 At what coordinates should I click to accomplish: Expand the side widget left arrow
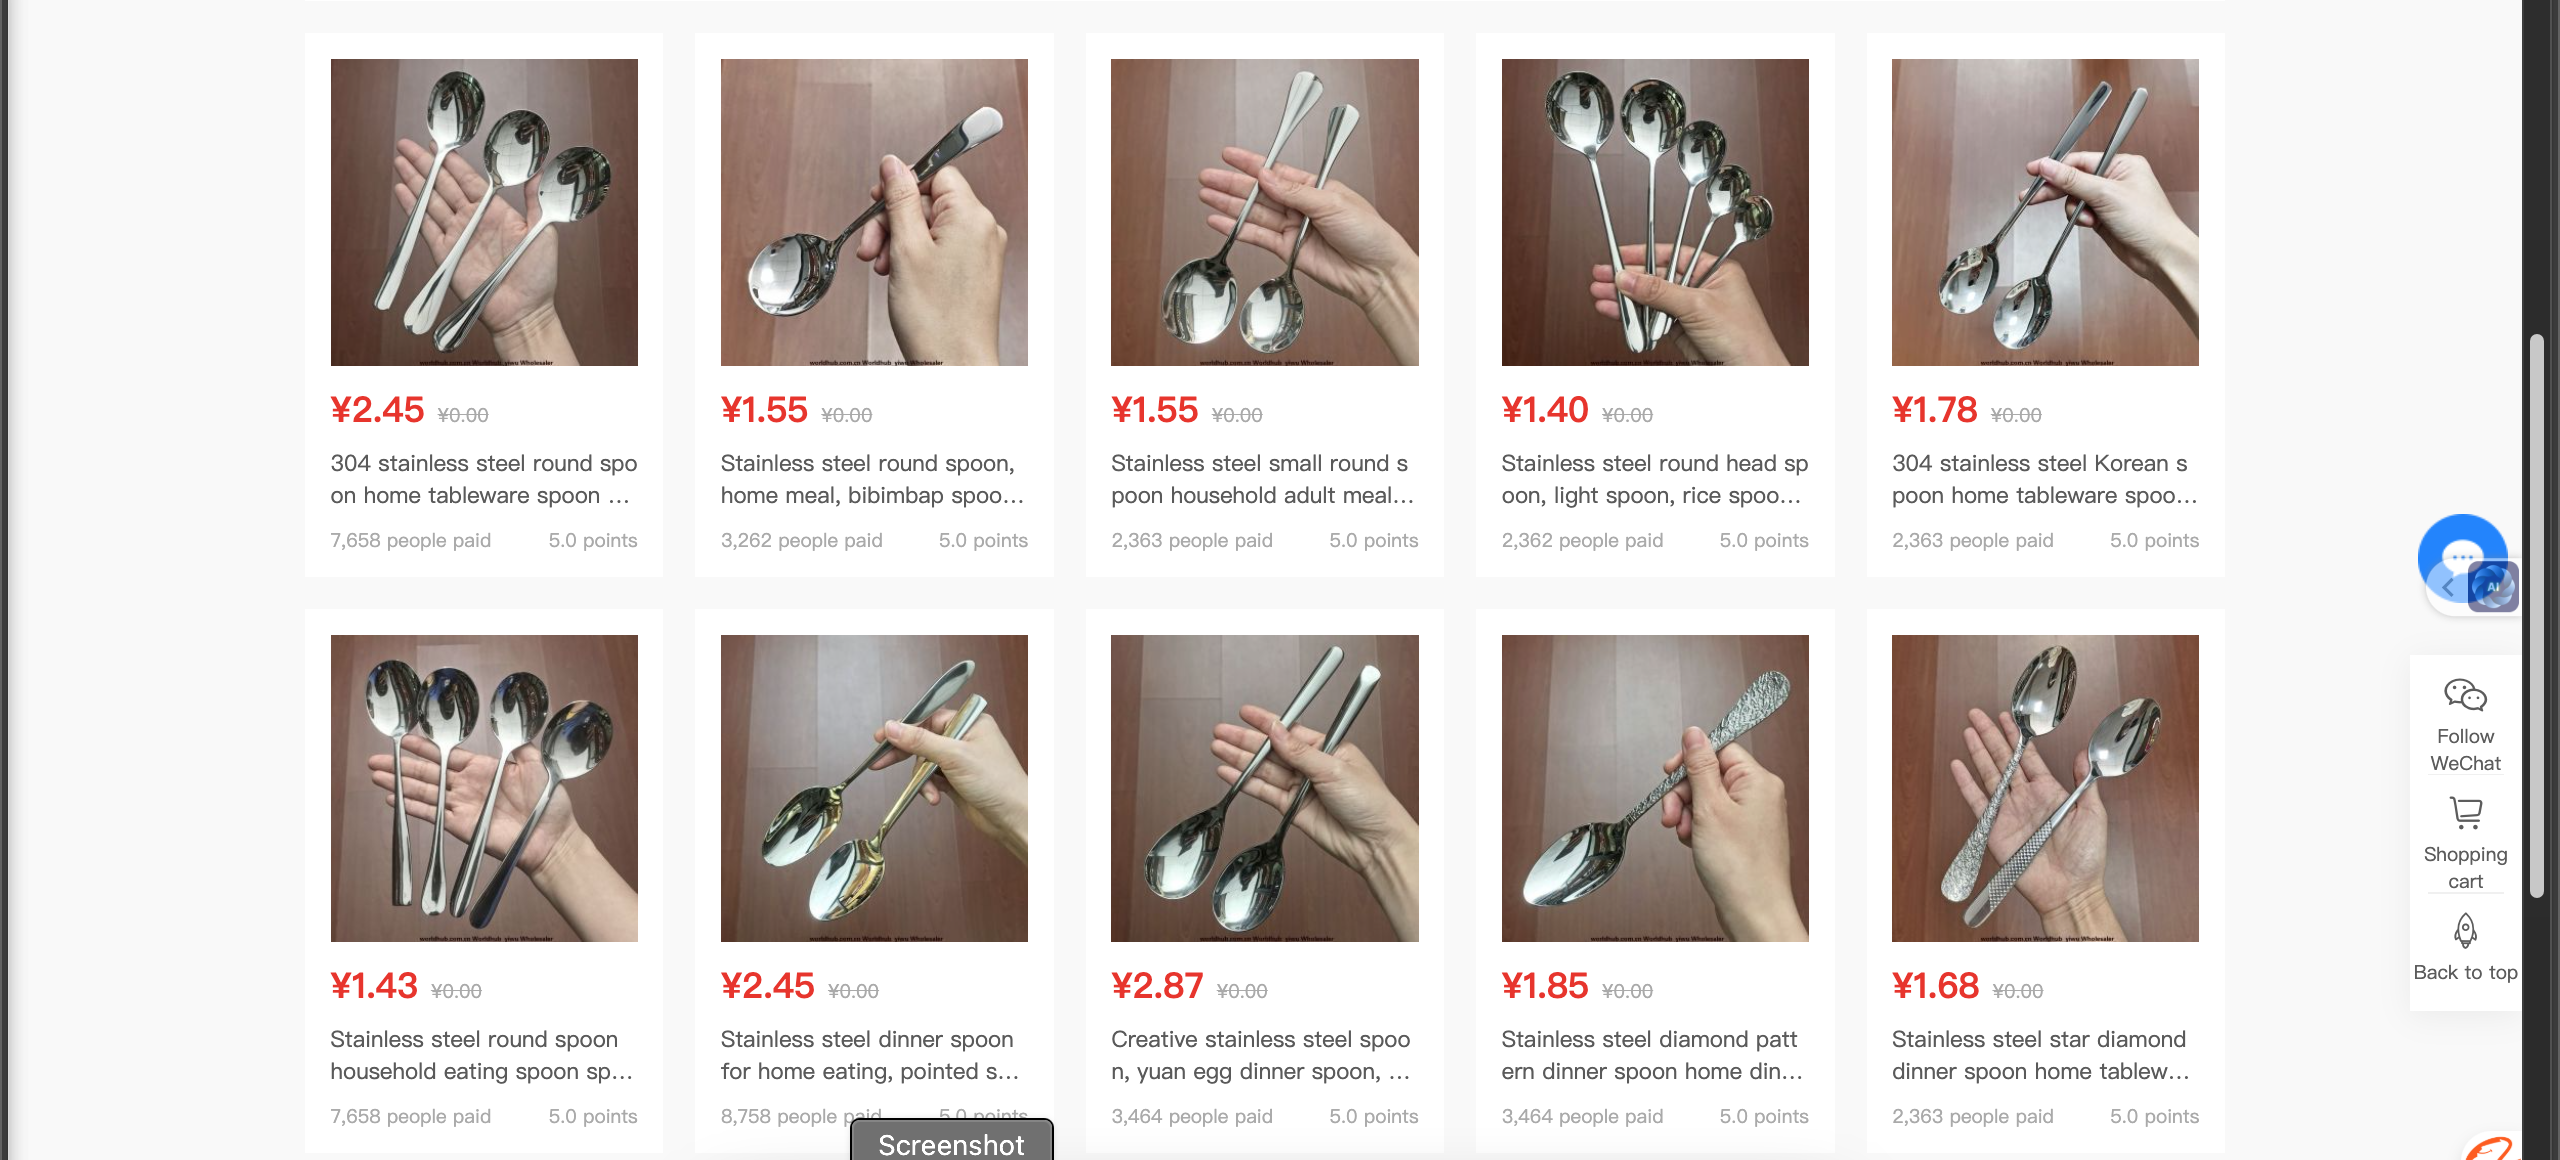[2447, 588]
